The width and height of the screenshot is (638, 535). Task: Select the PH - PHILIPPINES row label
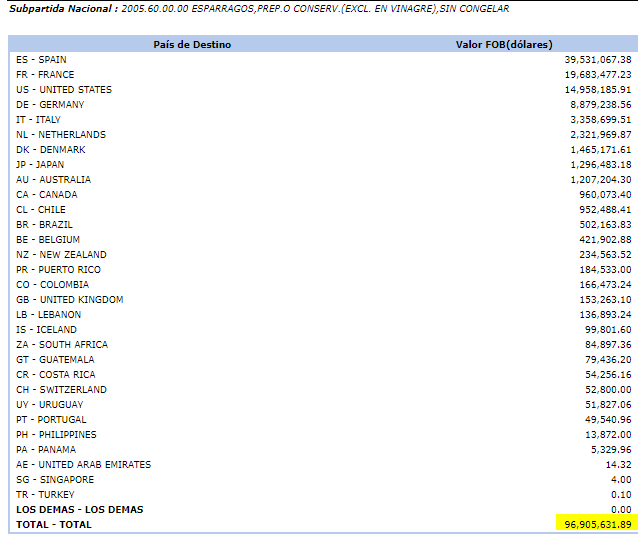pos(56,435)
